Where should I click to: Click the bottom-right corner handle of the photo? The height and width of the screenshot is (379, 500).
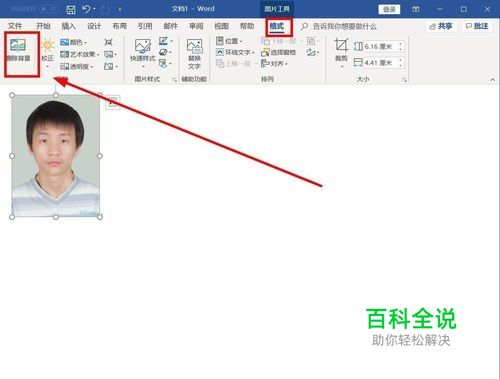tap(100, 217)
